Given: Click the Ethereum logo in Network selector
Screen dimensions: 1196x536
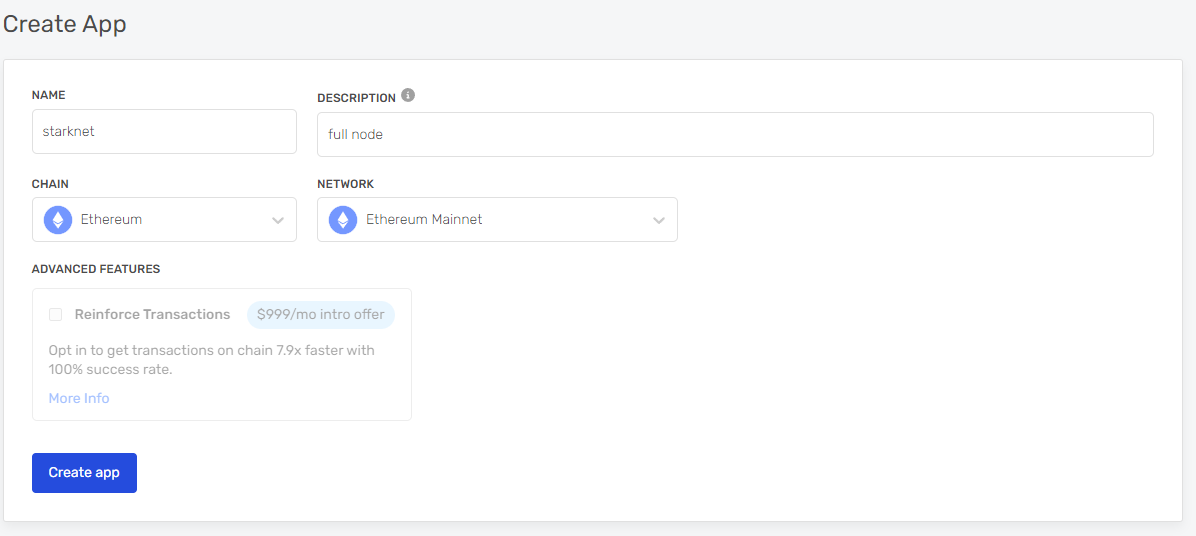Looking at the screenshot, I should (x=343, y=220).
